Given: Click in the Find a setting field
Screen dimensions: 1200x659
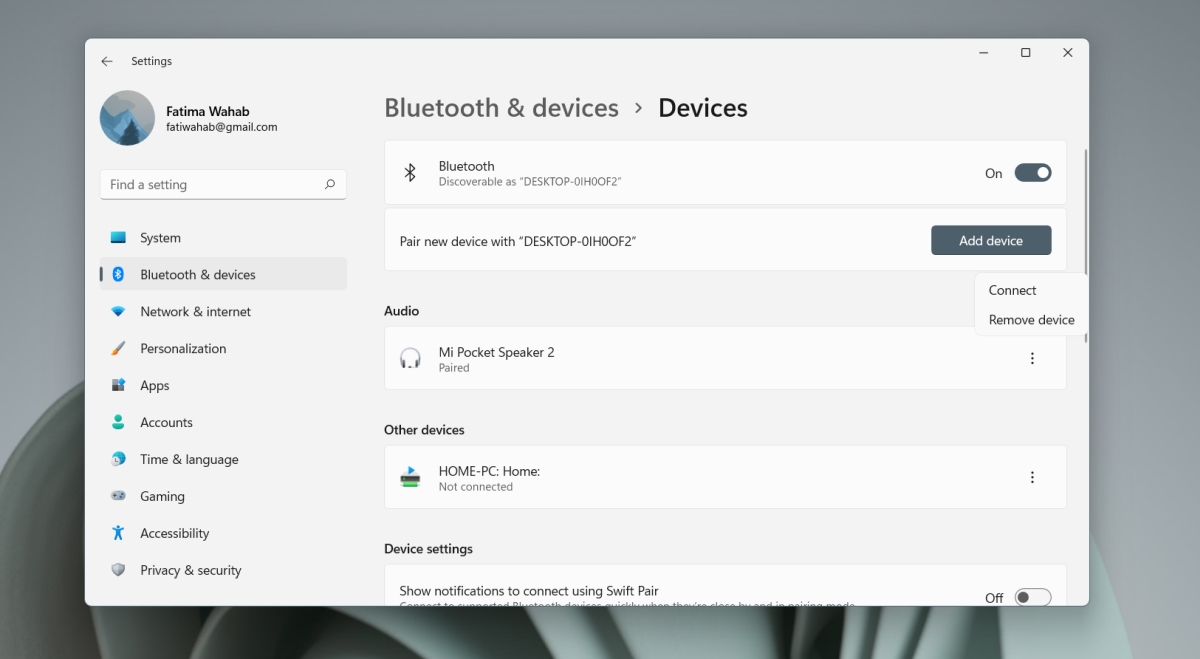Looking at the screenshot, I should (x=223, y=184).
